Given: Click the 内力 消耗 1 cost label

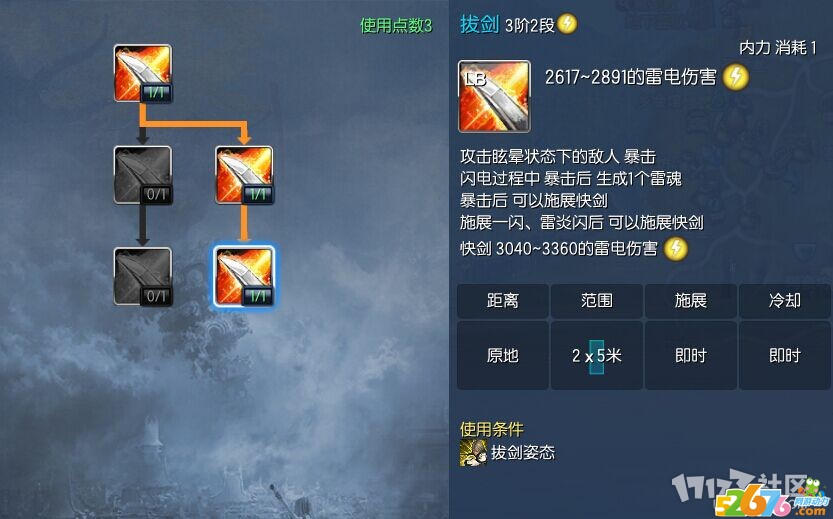Looking at the screenshot, I should 778,48.
